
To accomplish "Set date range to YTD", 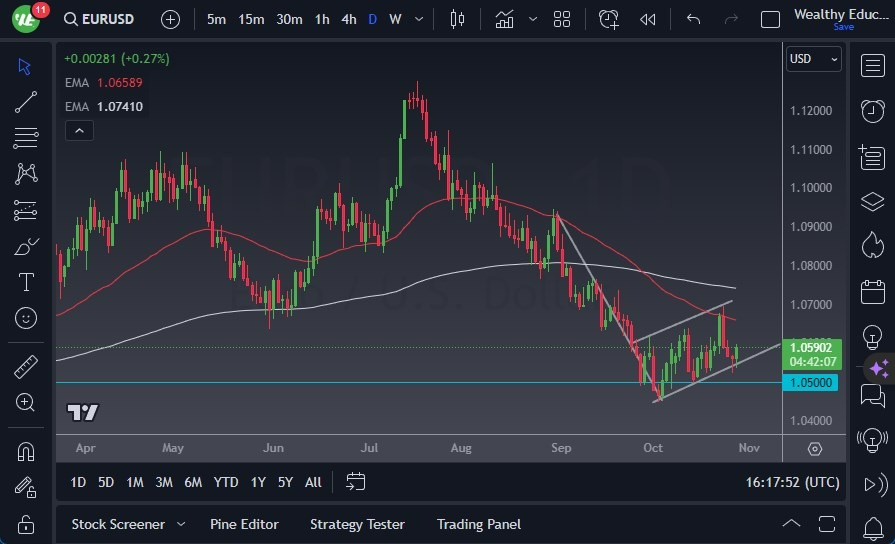I will pos(226,482).
